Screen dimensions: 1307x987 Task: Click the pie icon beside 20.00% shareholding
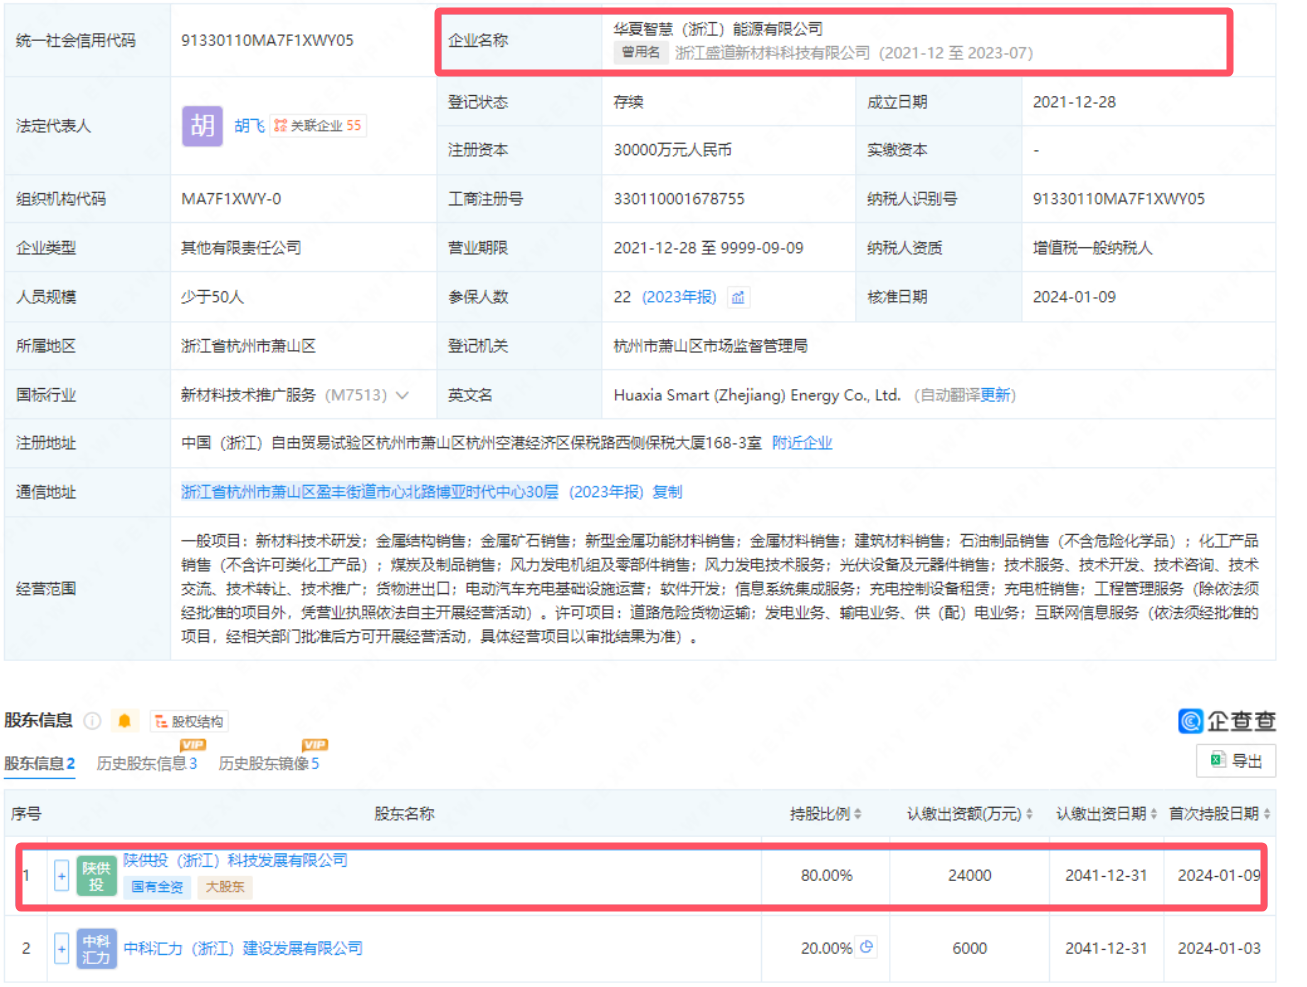coord(867,947)
